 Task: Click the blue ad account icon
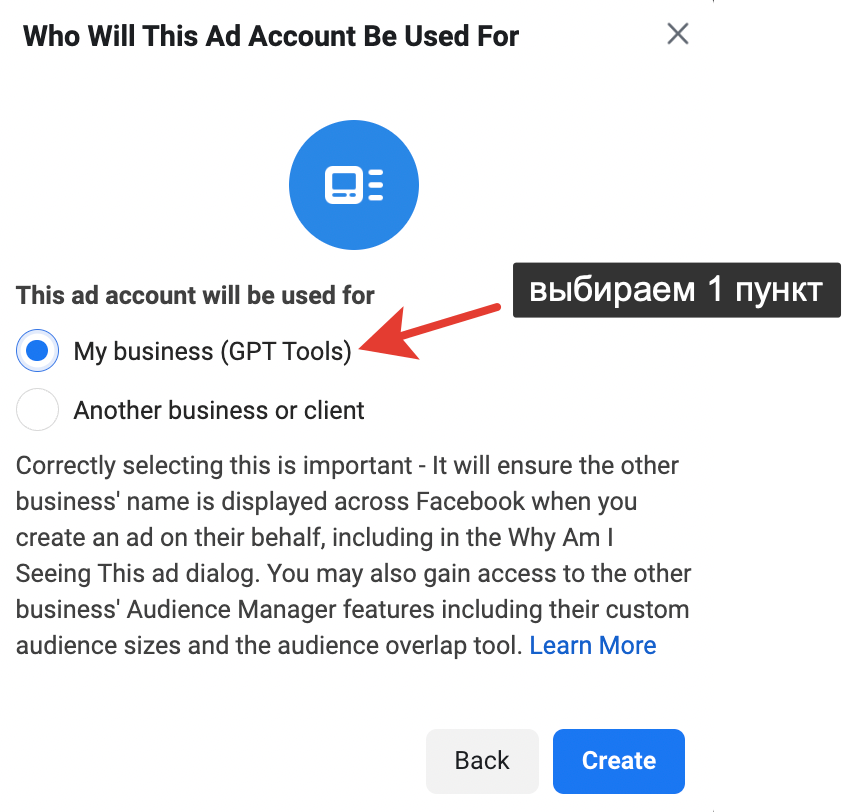click(353, 185)
